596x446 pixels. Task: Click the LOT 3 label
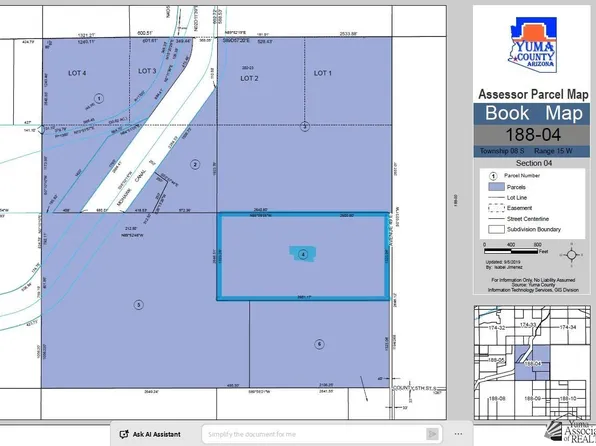click(x=147, y=71)
